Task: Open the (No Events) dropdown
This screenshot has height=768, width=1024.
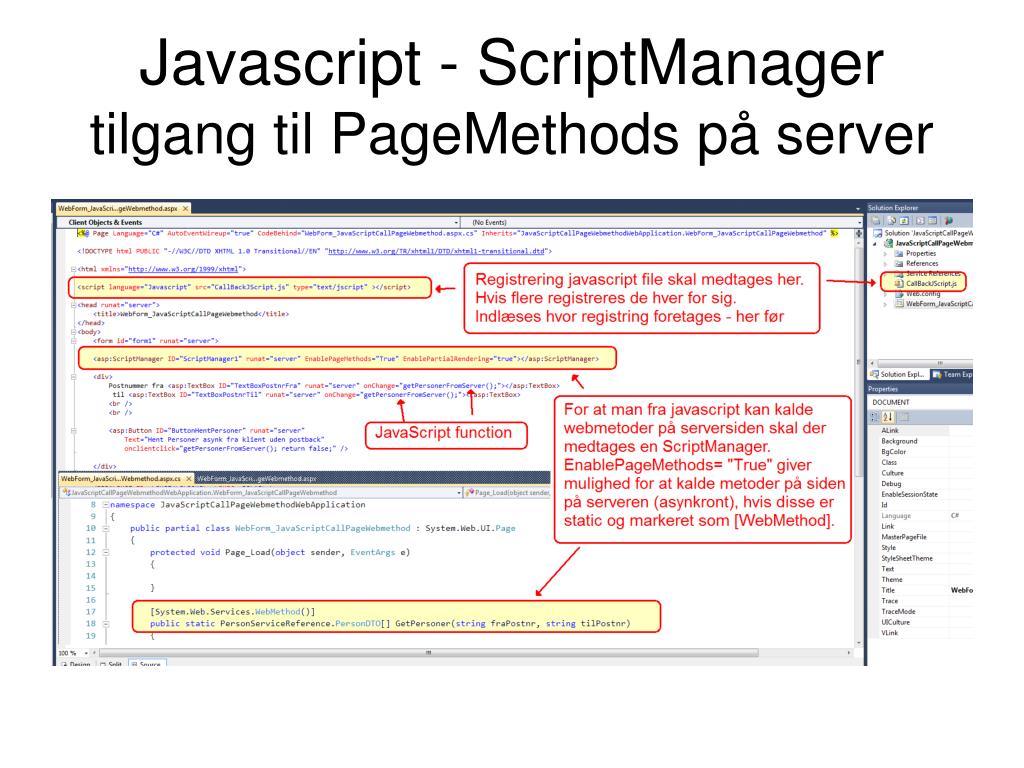Action: pos(663,222)
